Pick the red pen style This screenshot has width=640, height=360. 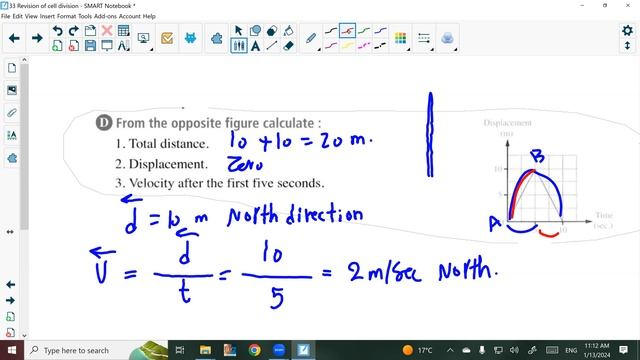coord(347,31)
